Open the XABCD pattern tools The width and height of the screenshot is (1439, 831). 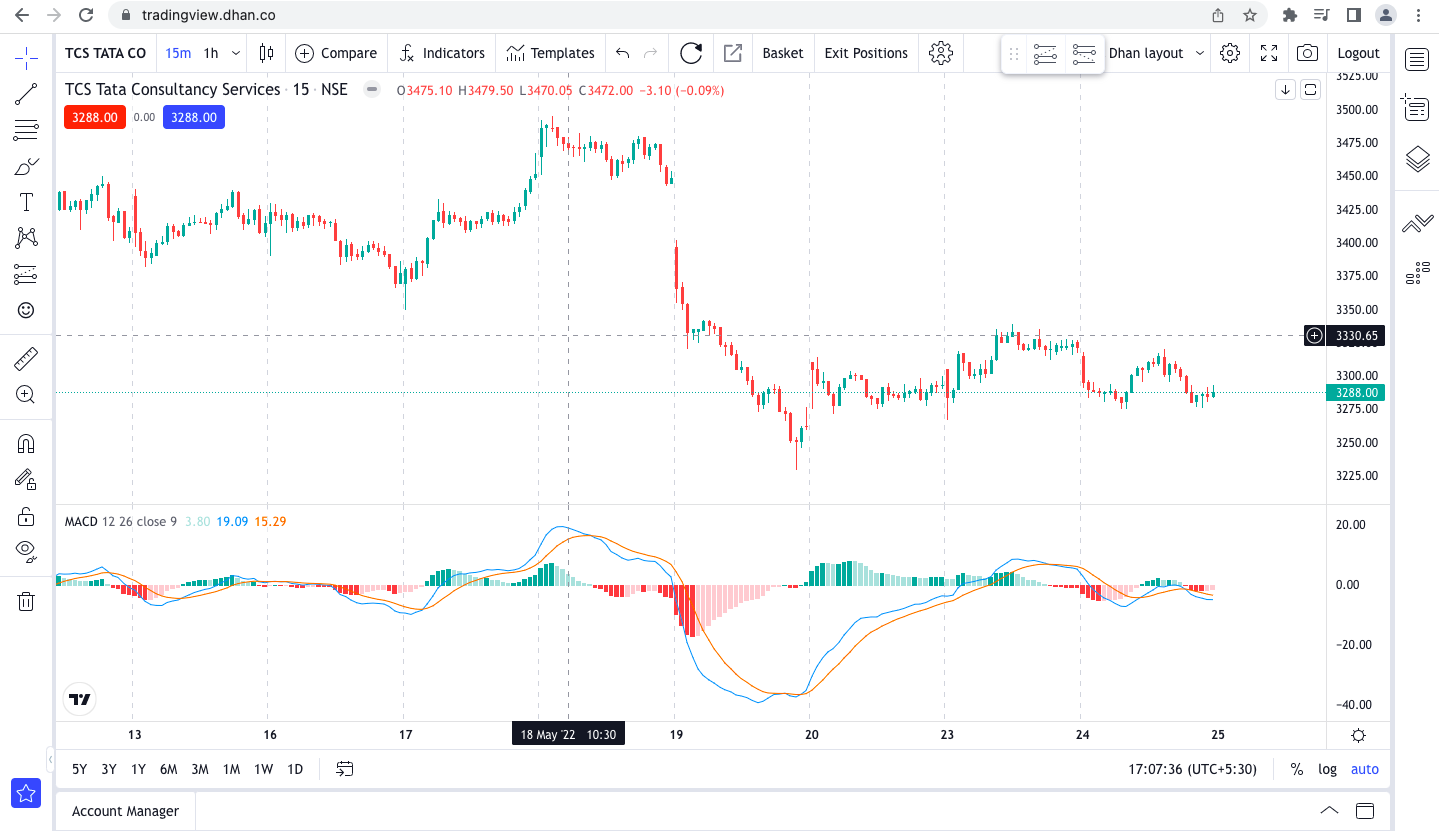[26, 238]
